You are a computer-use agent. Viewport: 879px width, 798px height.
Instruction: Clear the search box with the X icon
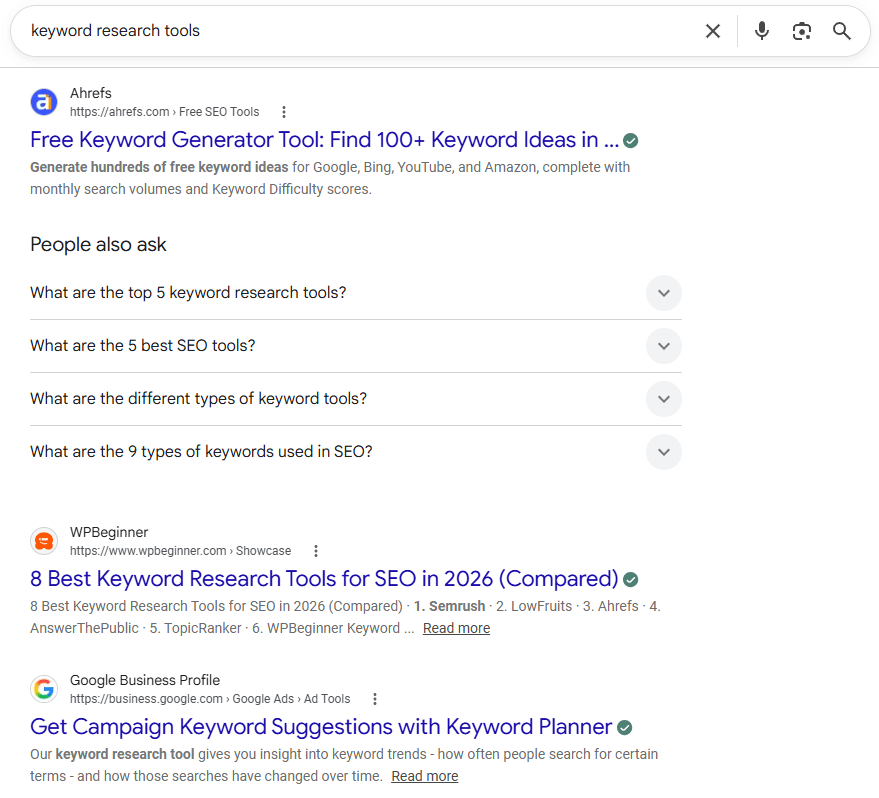(713, 31)
